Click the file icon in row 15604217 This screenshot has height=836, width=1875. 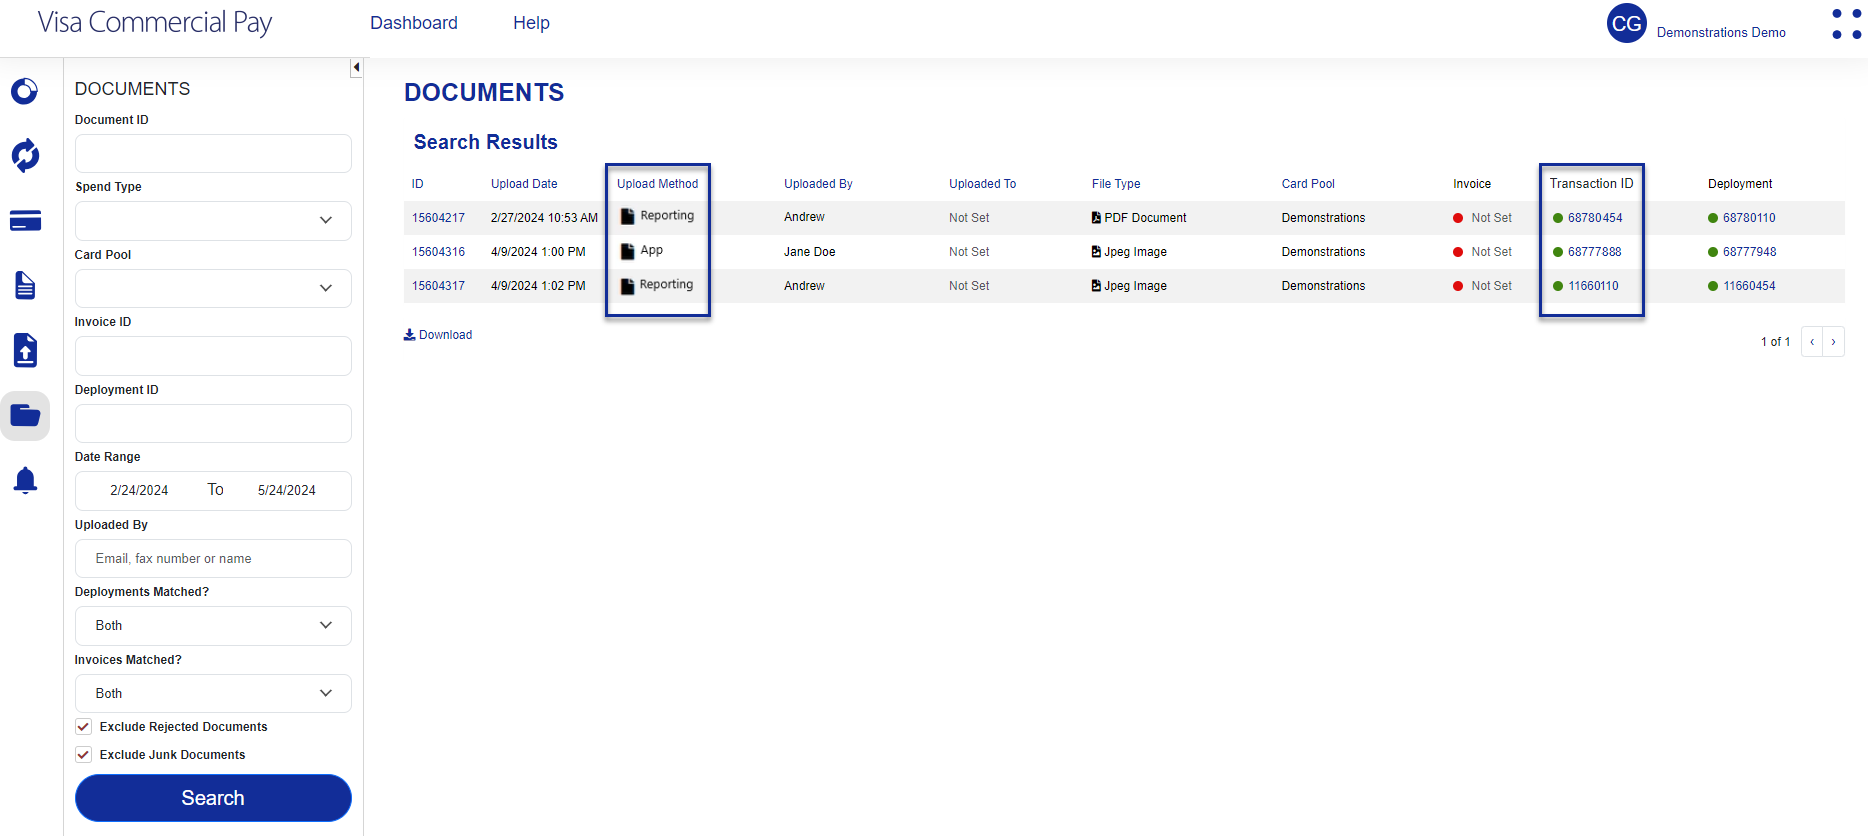click(x=627, y=217)
